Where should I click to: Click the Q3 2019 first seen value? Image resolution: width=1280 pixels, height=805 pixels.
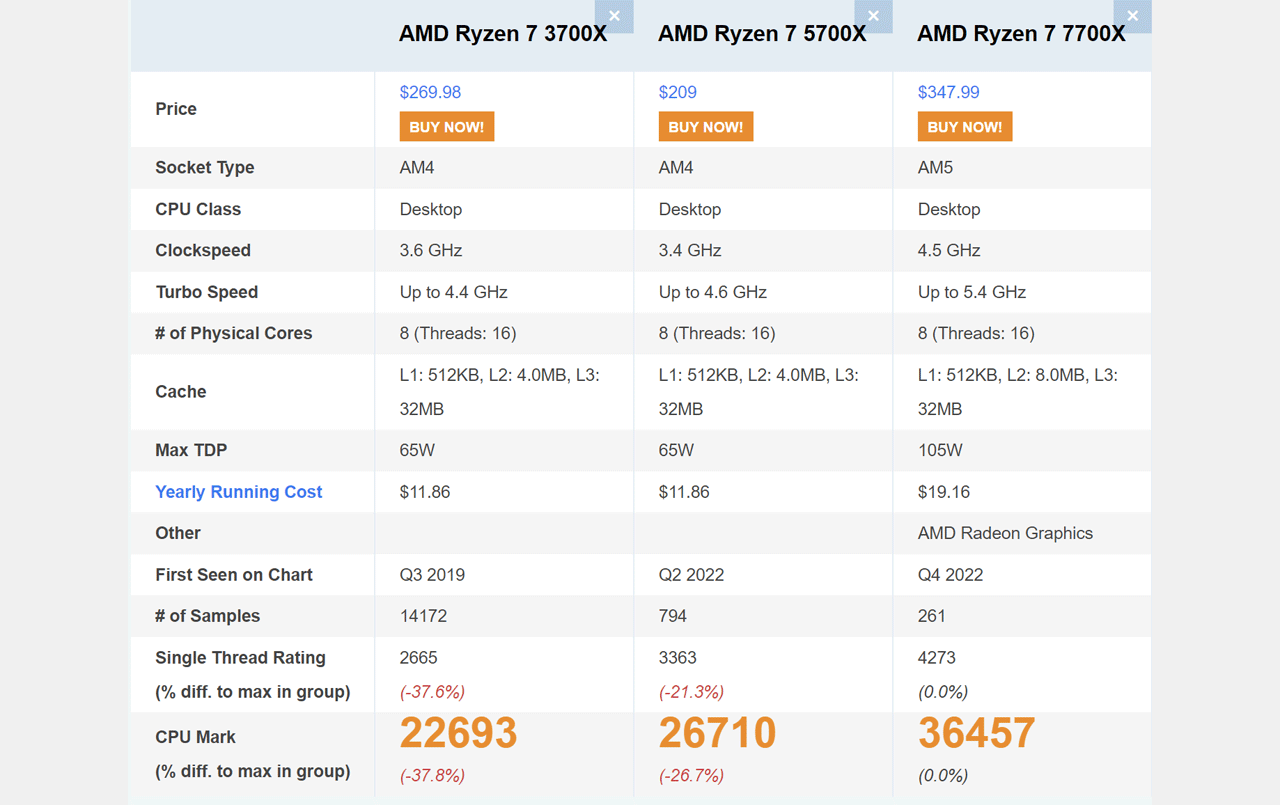click(432, 575)
